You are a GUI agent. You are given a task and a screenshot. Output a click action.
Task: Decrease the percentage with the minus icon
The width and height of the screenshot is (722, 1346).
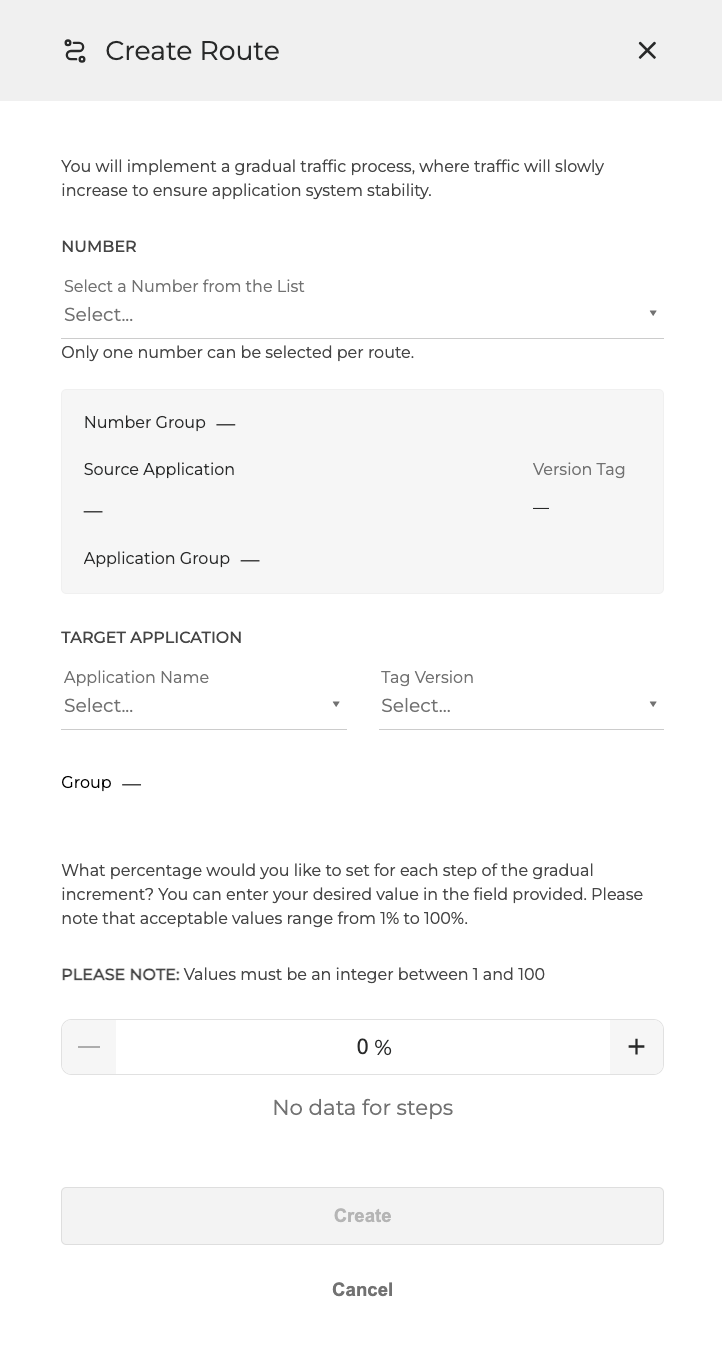tap(89, 1047)
